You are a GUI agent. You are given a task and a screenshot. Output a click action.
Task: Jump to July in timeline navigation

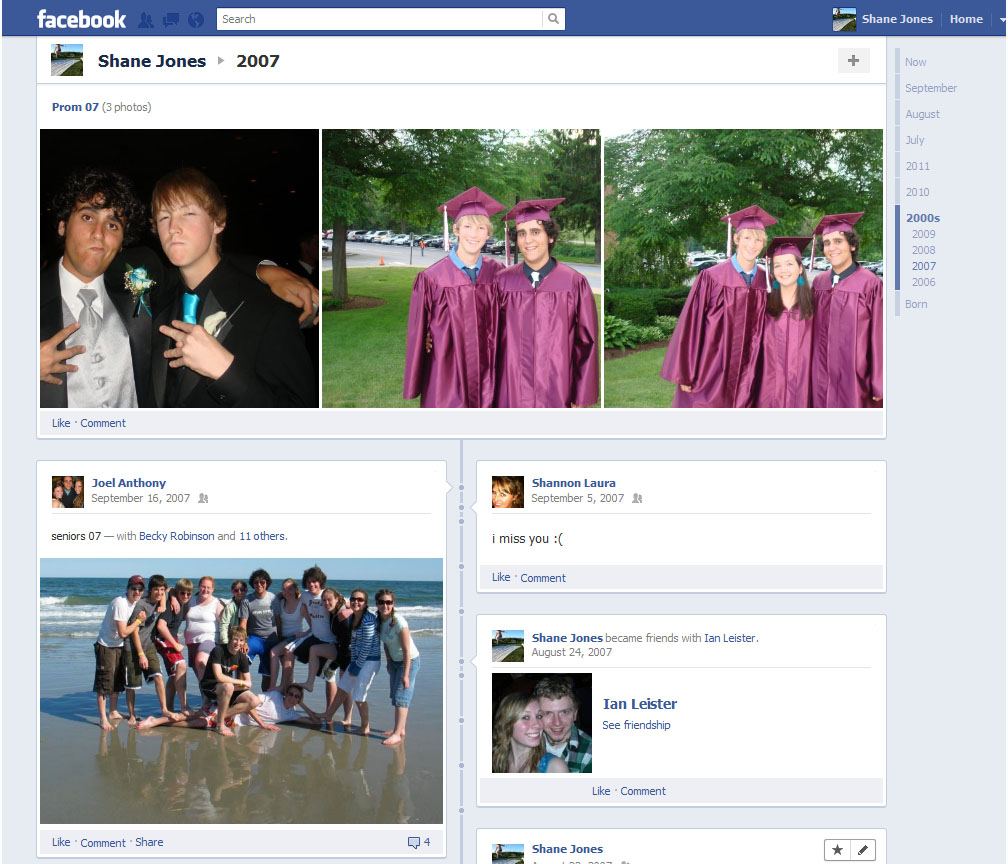tap(914, 140)
